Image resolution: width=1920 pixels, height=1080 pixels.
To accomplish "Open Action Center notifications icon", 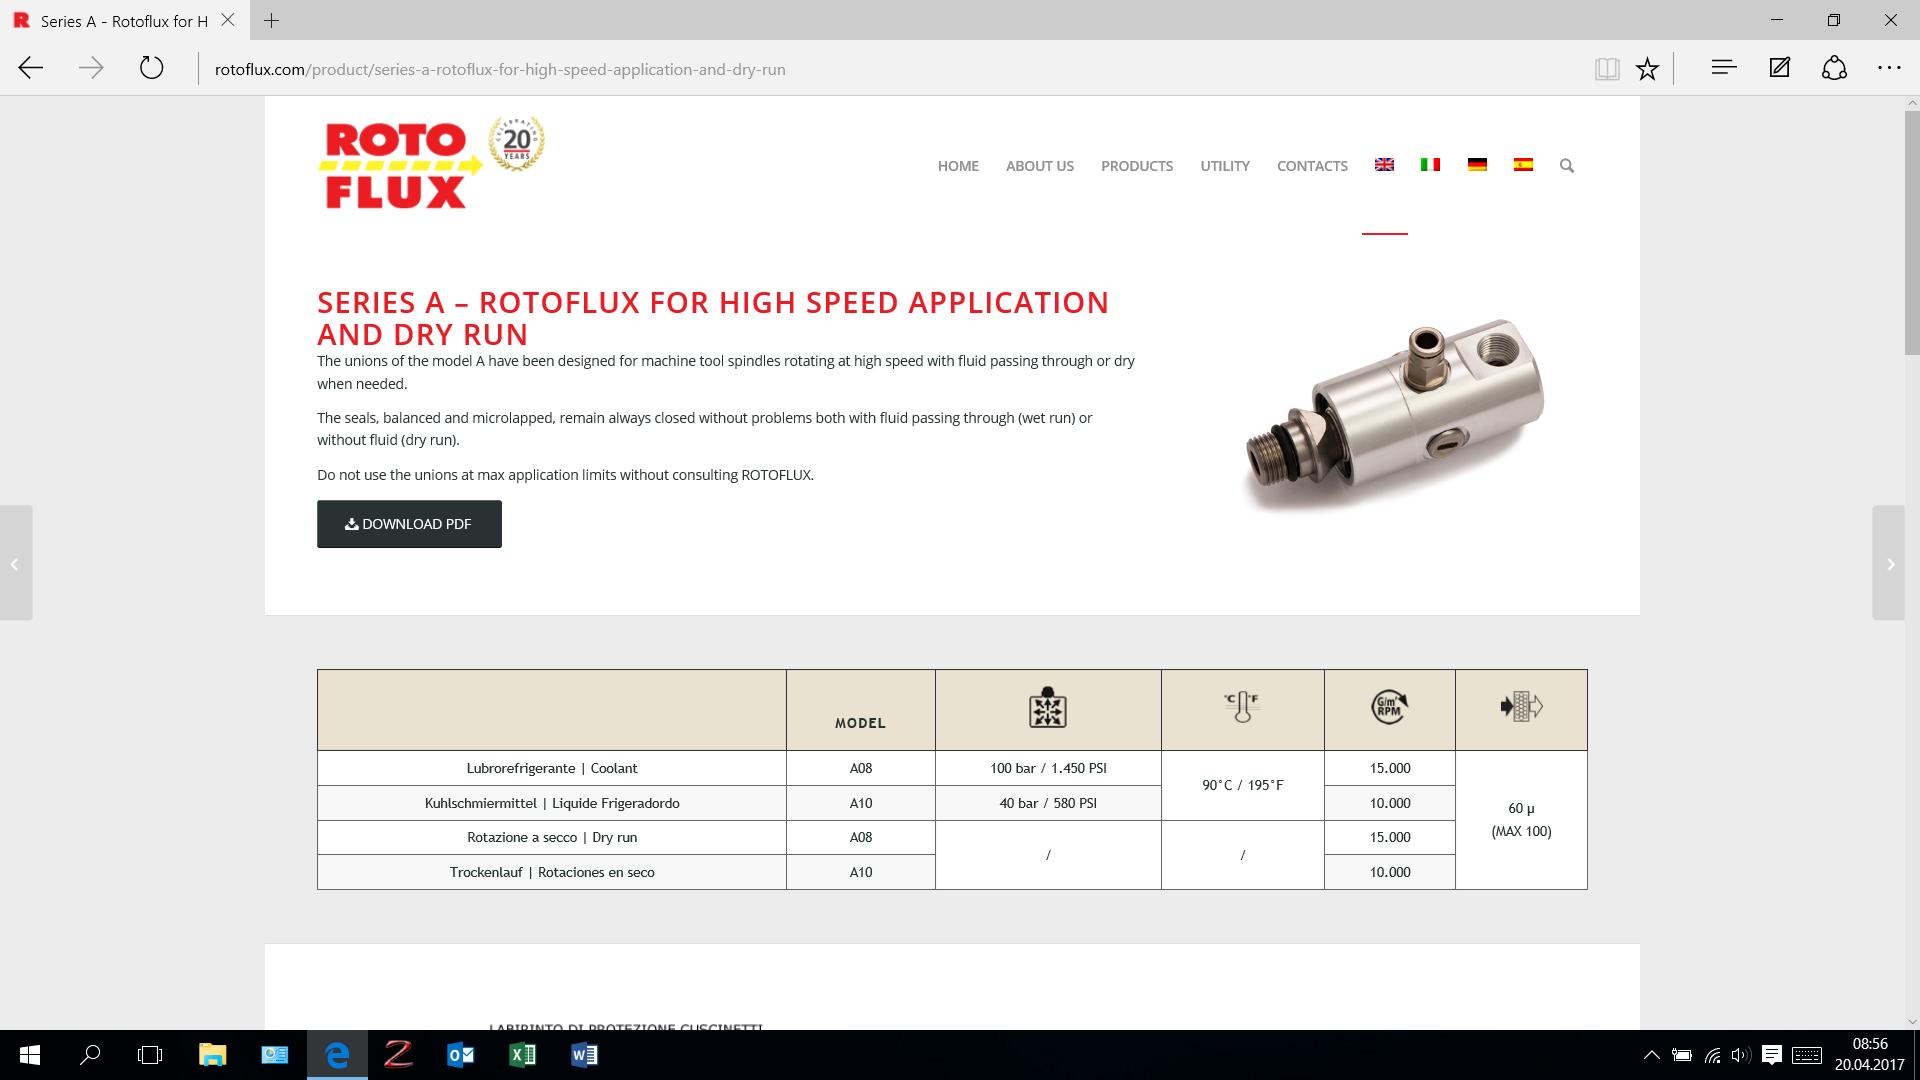I will pyautogui.click(x=1771, y=1055).
